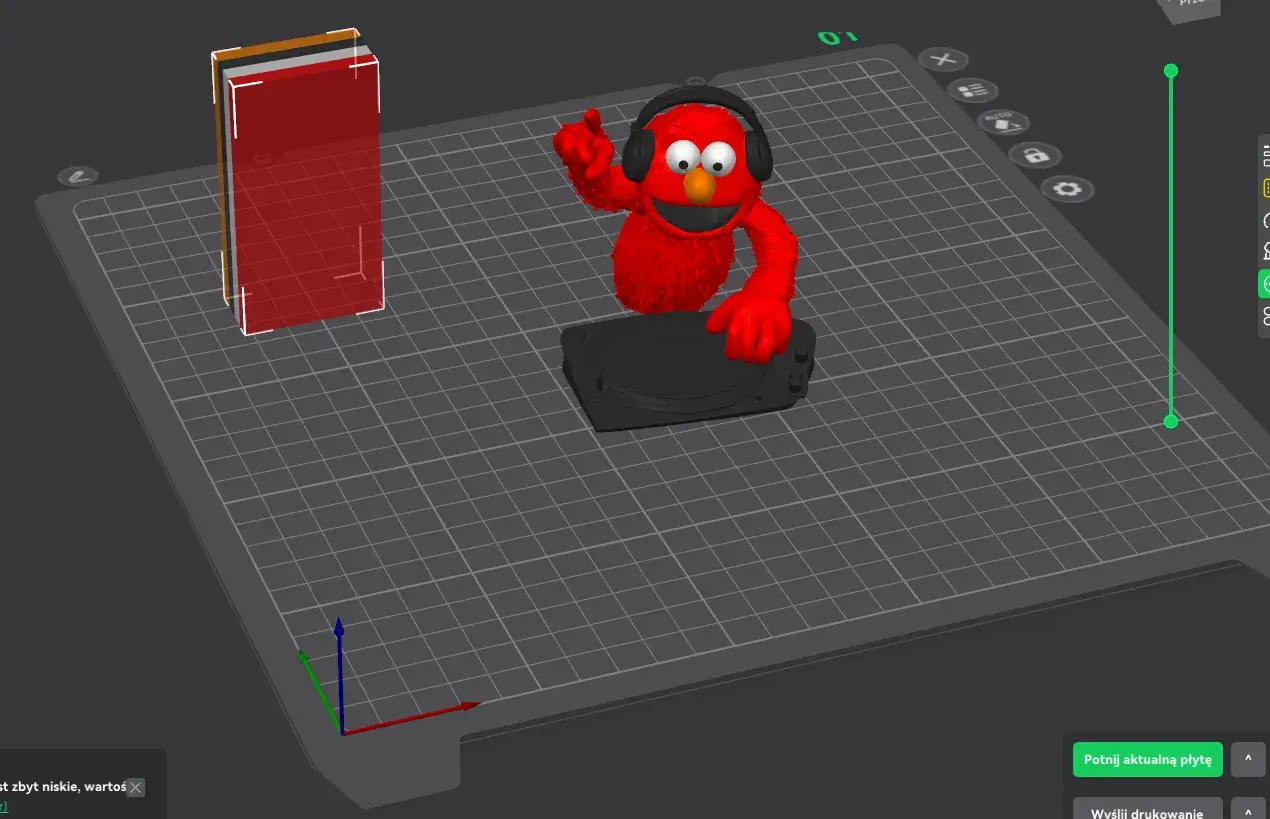Viewport: 1270px width, 819px height.
Task: Click the AUTO orient icon on plate
Action: pyautogui.click(x=1003, y=124)
